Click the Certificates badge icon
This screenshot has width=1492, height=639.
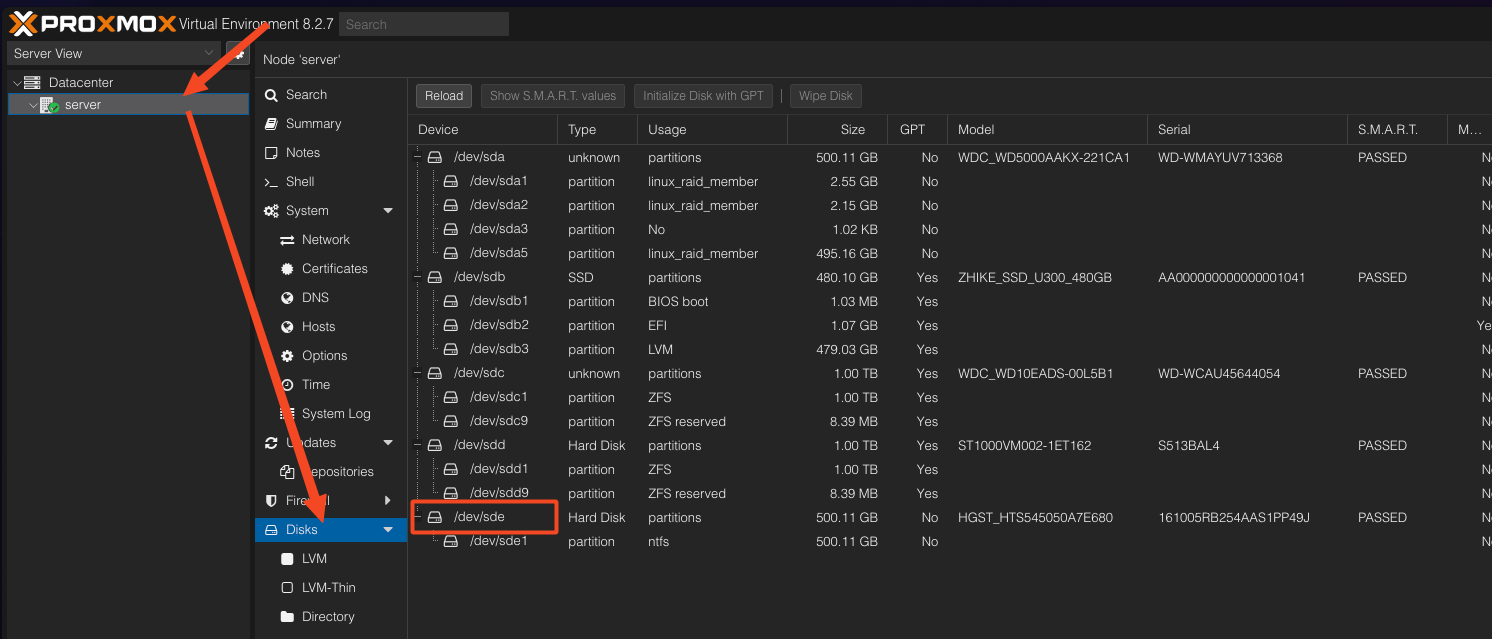287,269
